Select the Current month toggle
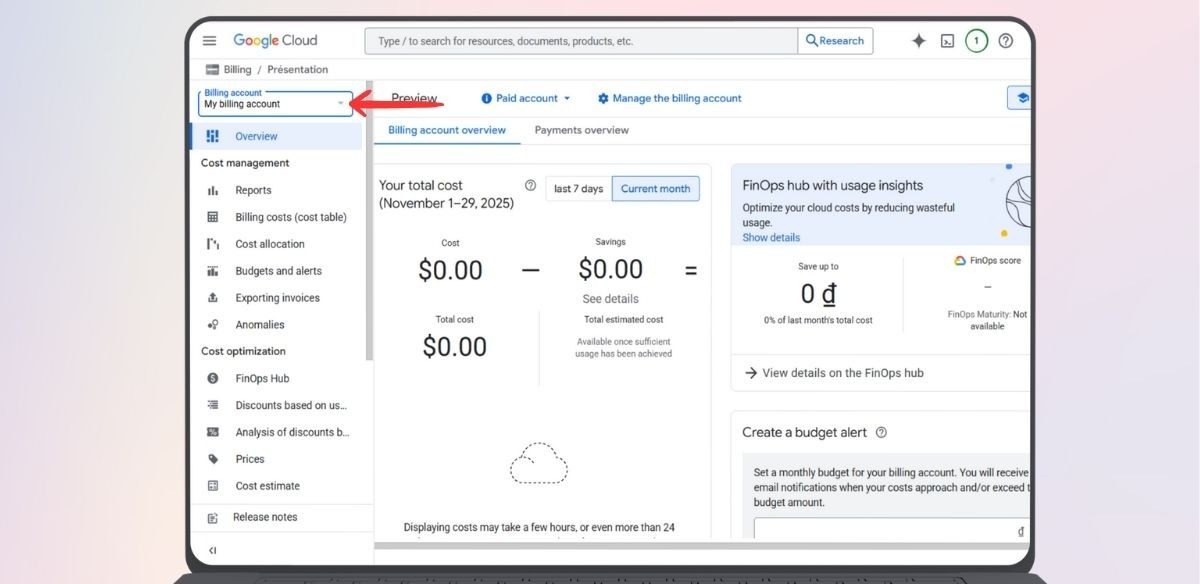This screenshot has height=584, width=1200. coord(655,189)
